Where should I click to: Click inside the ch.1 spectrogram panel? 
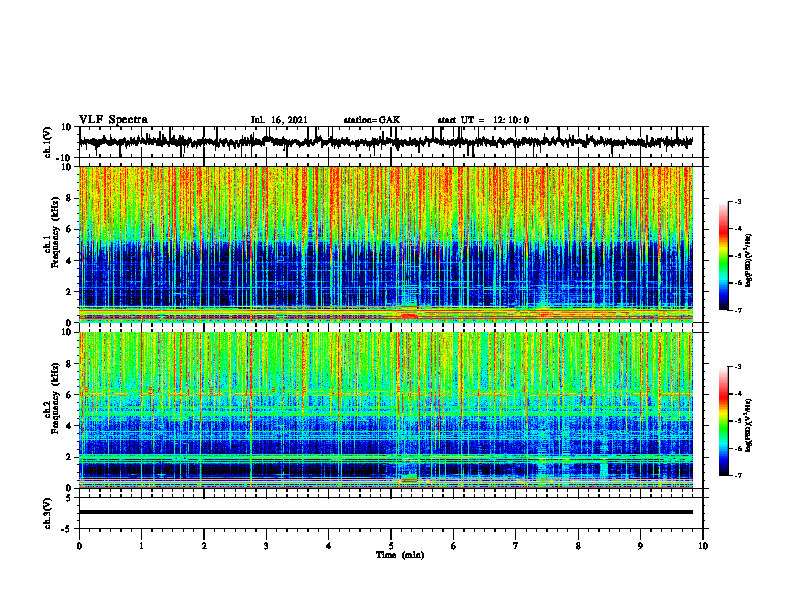tap(385, 244)
